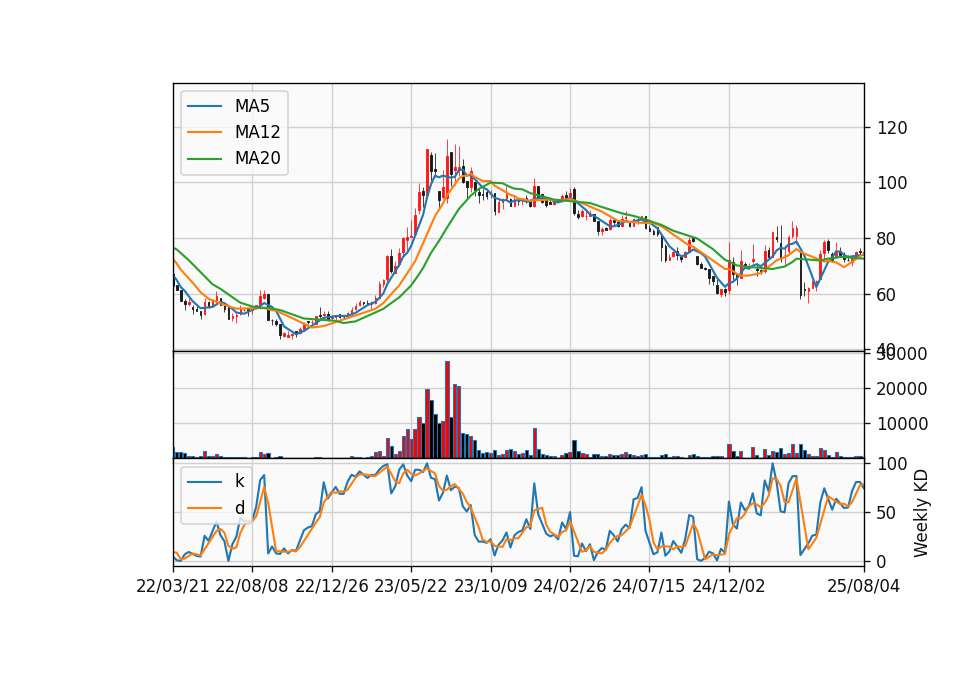Click the 100 price axis tick label
The height and width of the screenshot is (690, 960).
892,183
